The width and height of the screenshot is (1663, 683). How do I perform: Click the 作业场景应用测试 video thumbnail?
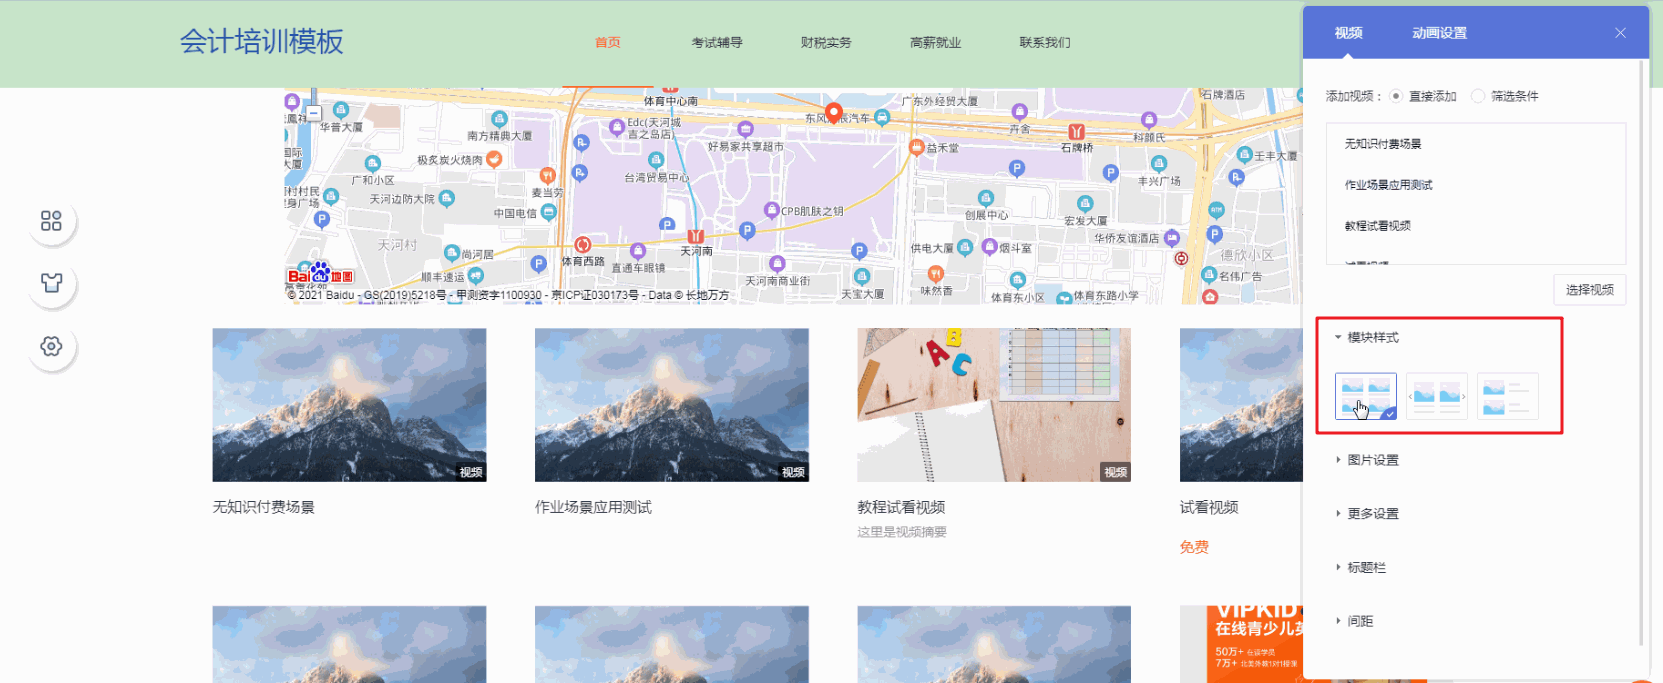672,405
